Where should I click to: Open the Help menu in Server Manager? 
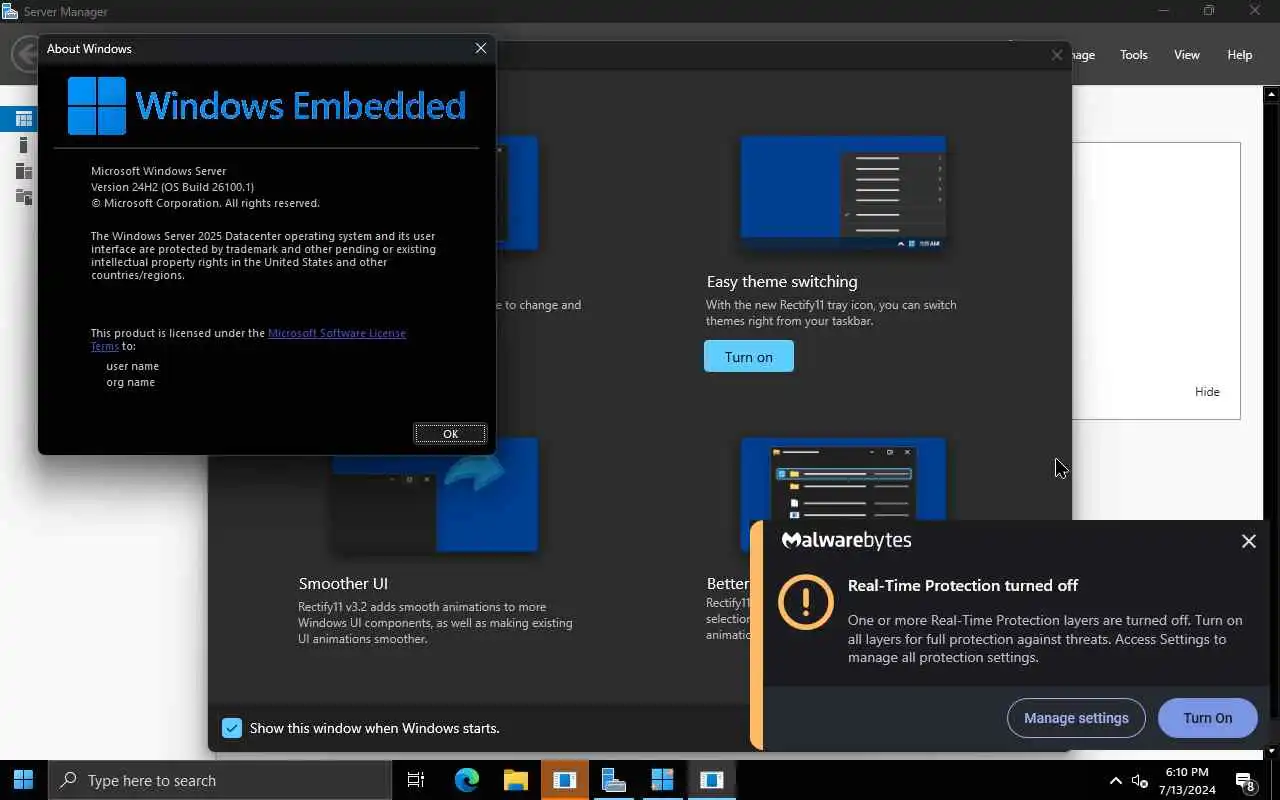pos(1240,55)
